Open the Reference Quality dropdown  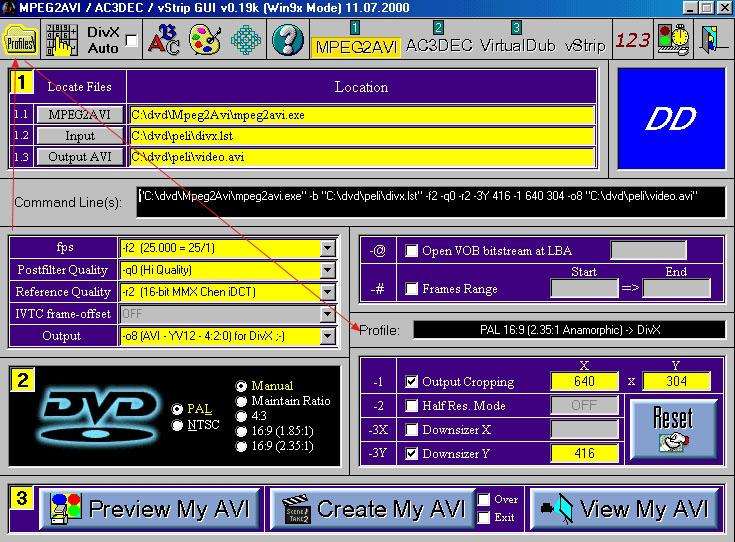[328, 292]
